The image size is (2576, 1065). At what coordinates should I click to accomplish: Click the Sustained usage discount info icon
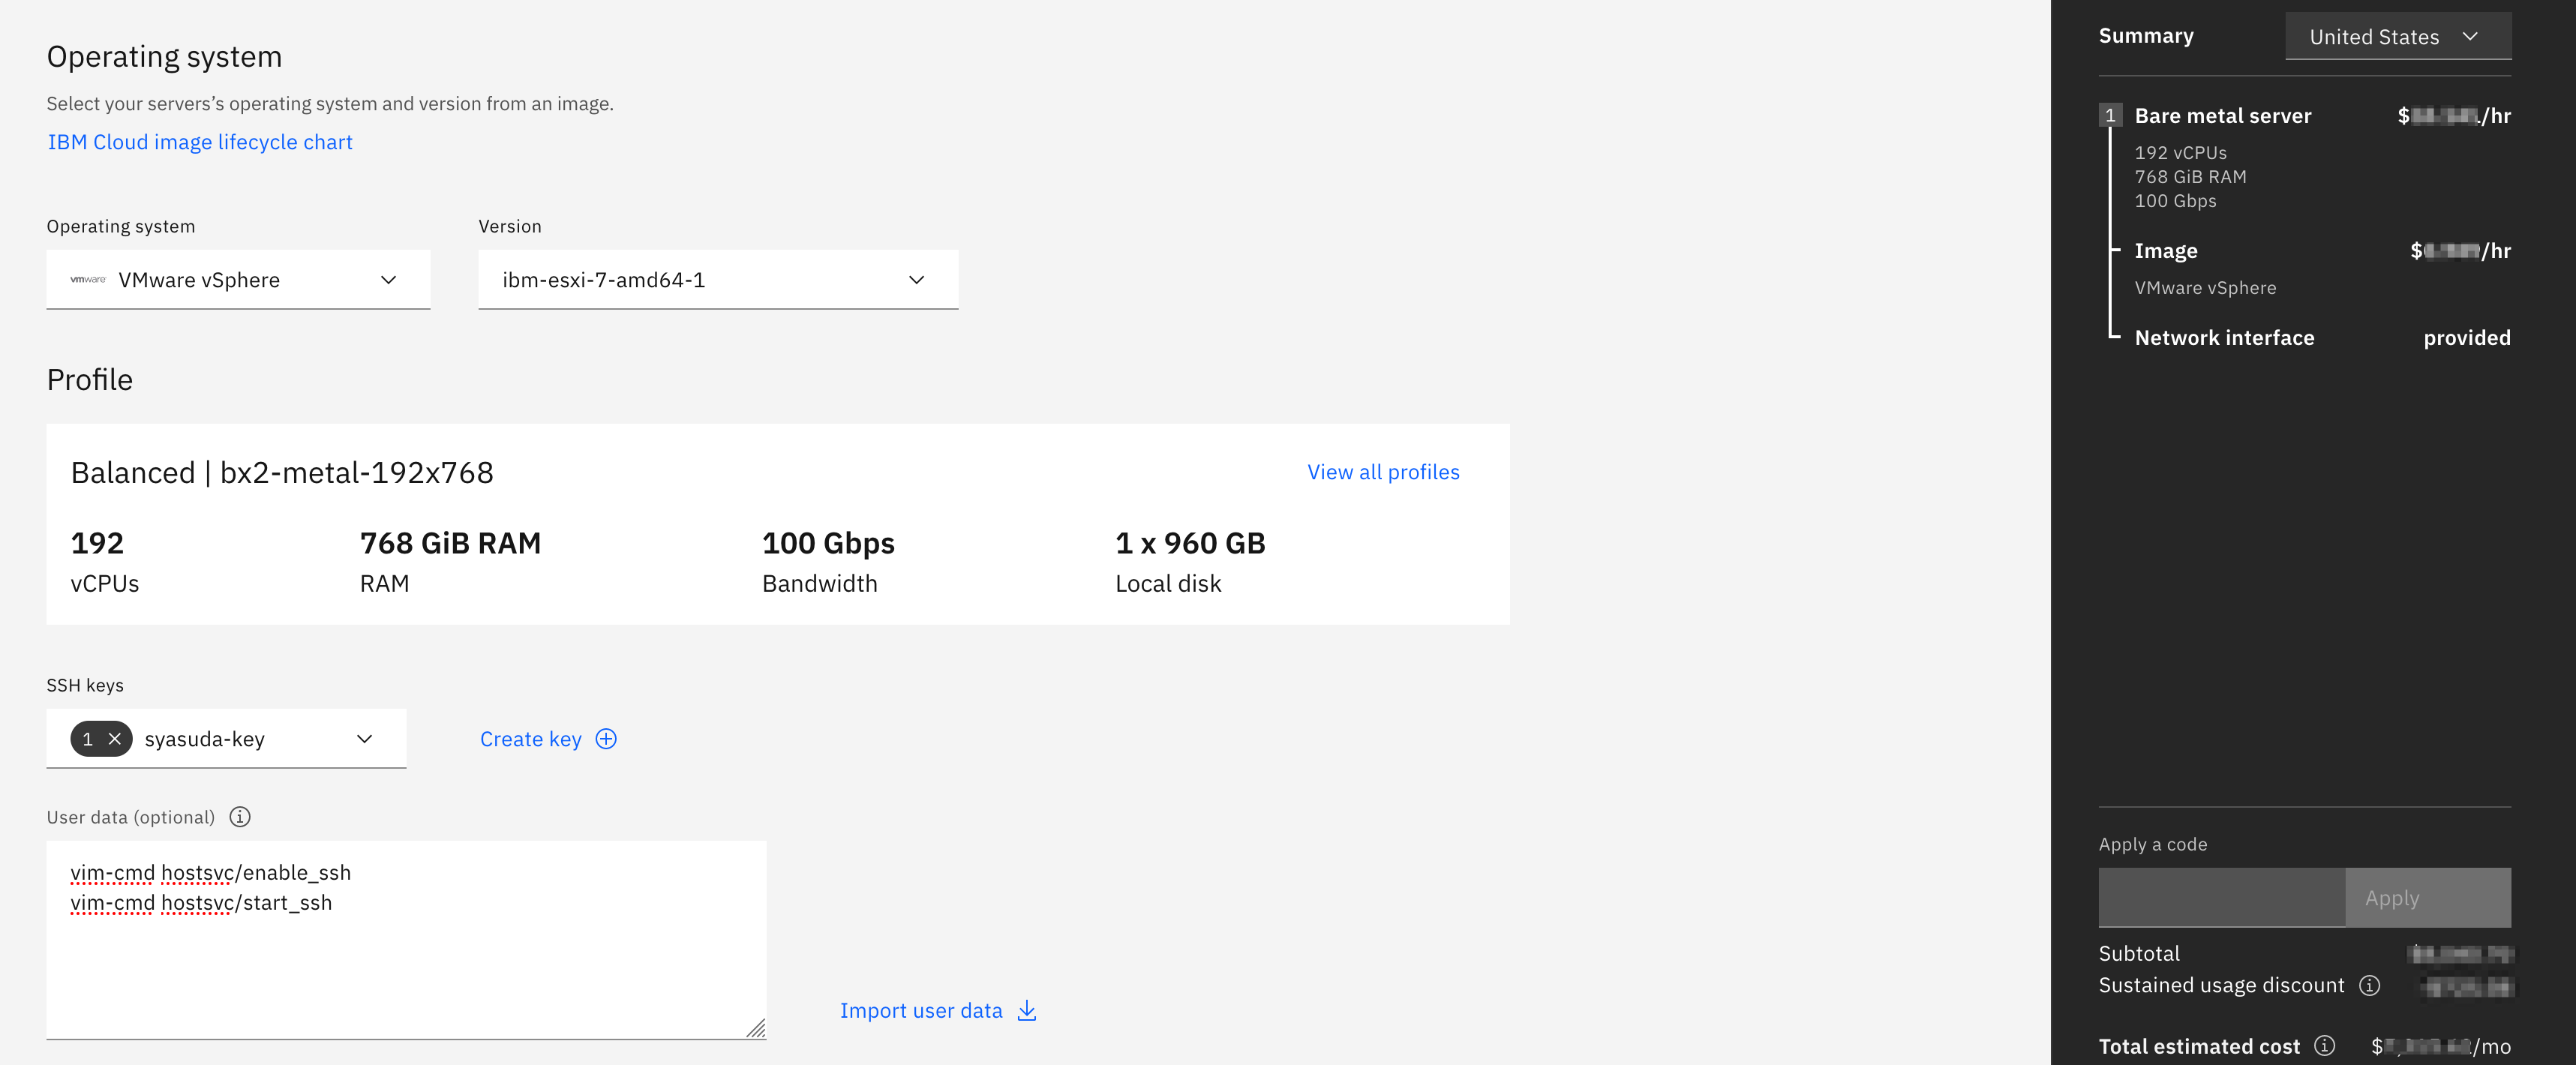(2369, 985)
